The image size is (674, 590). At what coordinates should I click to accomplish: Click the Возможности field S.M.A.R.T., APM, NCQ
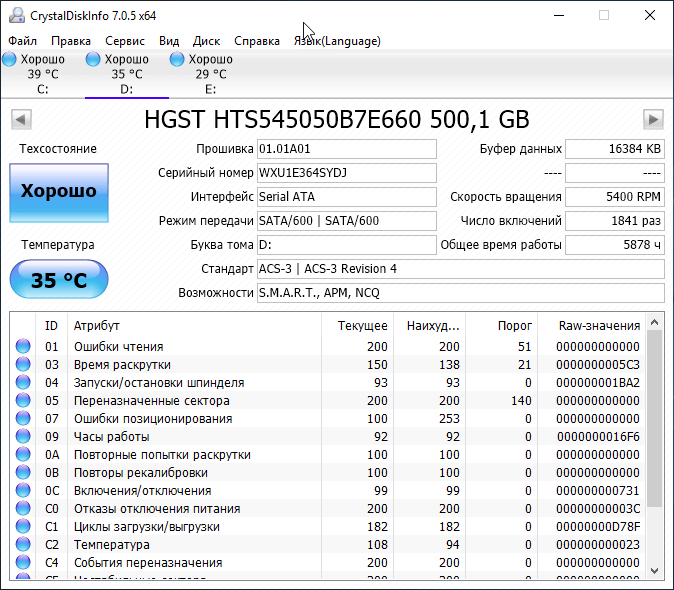(461, 293)
